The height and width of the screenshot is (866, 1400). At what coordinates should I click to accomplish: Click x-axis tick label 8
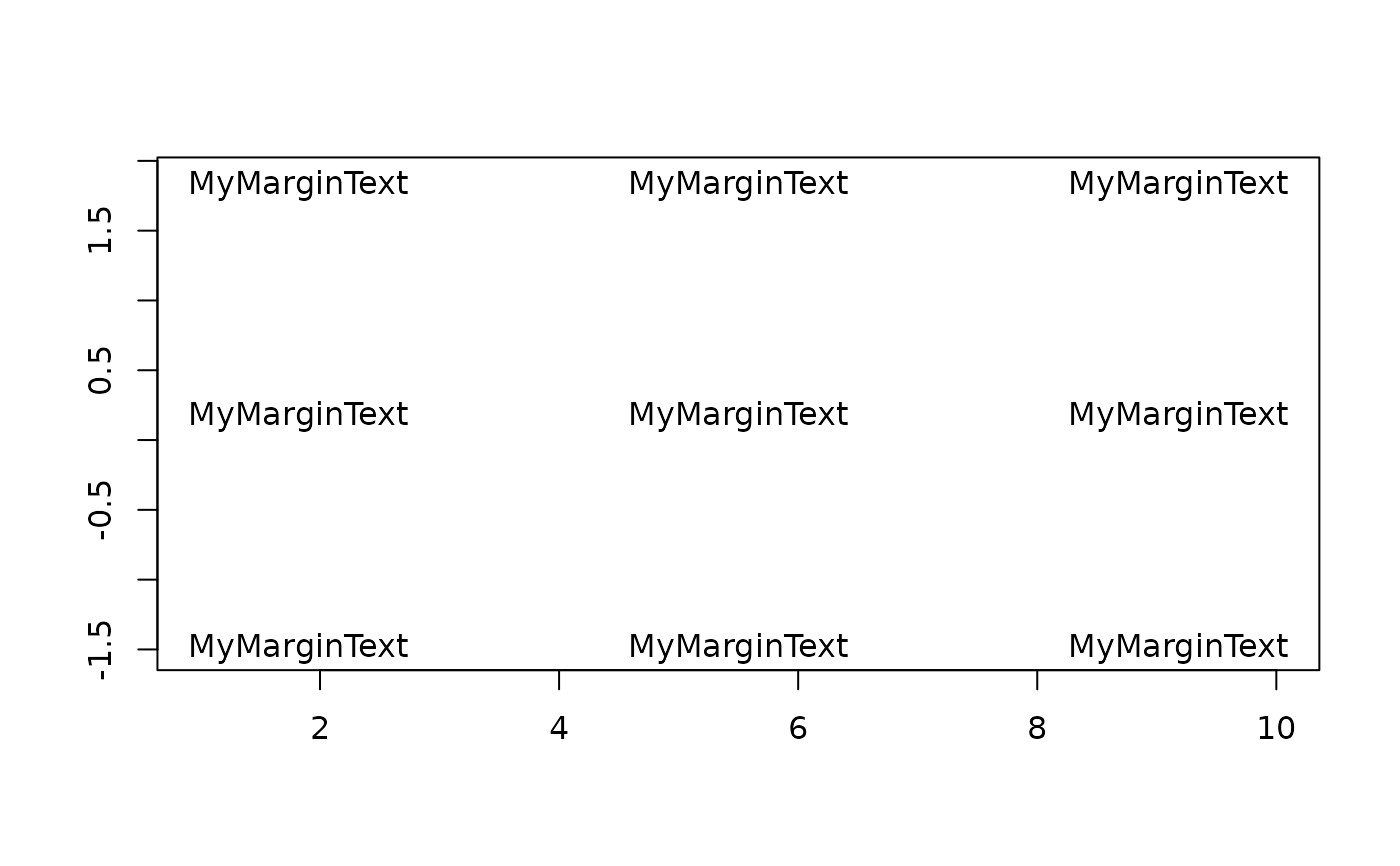point(1037,729)
